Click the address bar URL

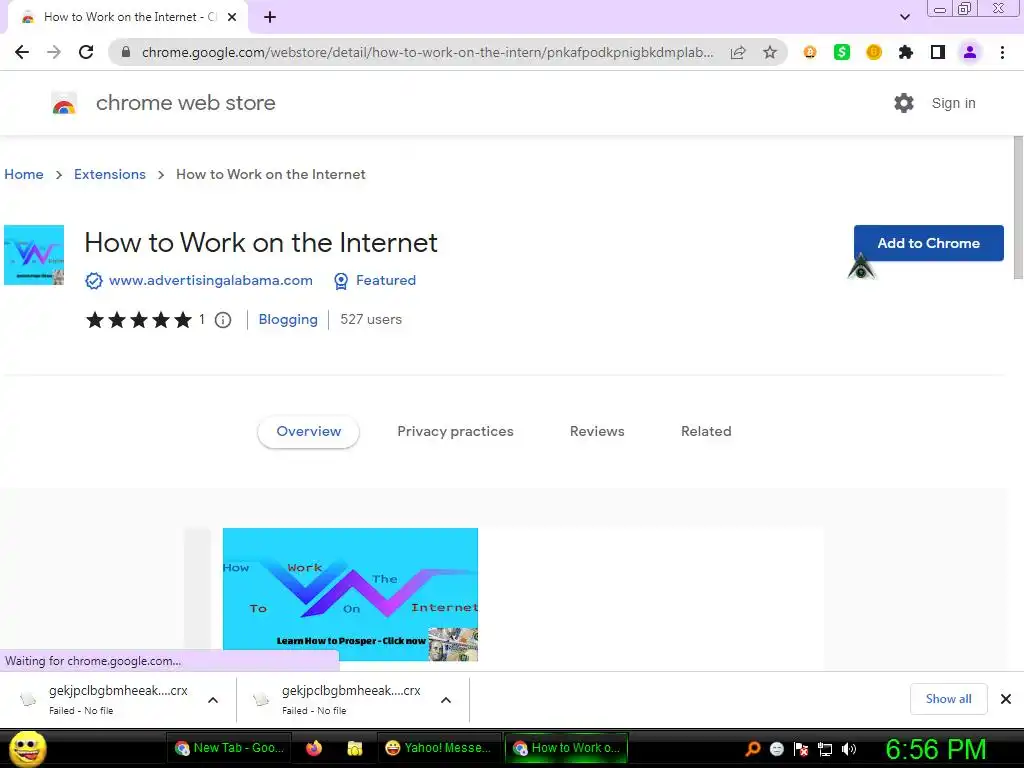[427, 52]
